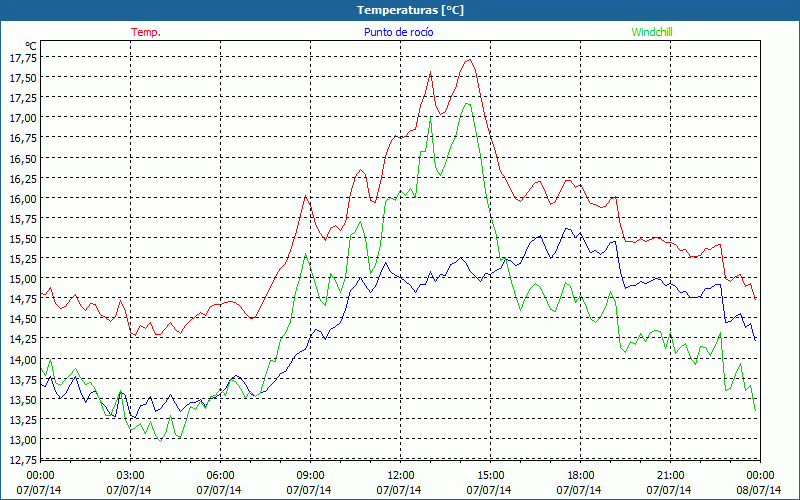Click the 16,50 y-axis value
The image size is (800, 500).
23,158
